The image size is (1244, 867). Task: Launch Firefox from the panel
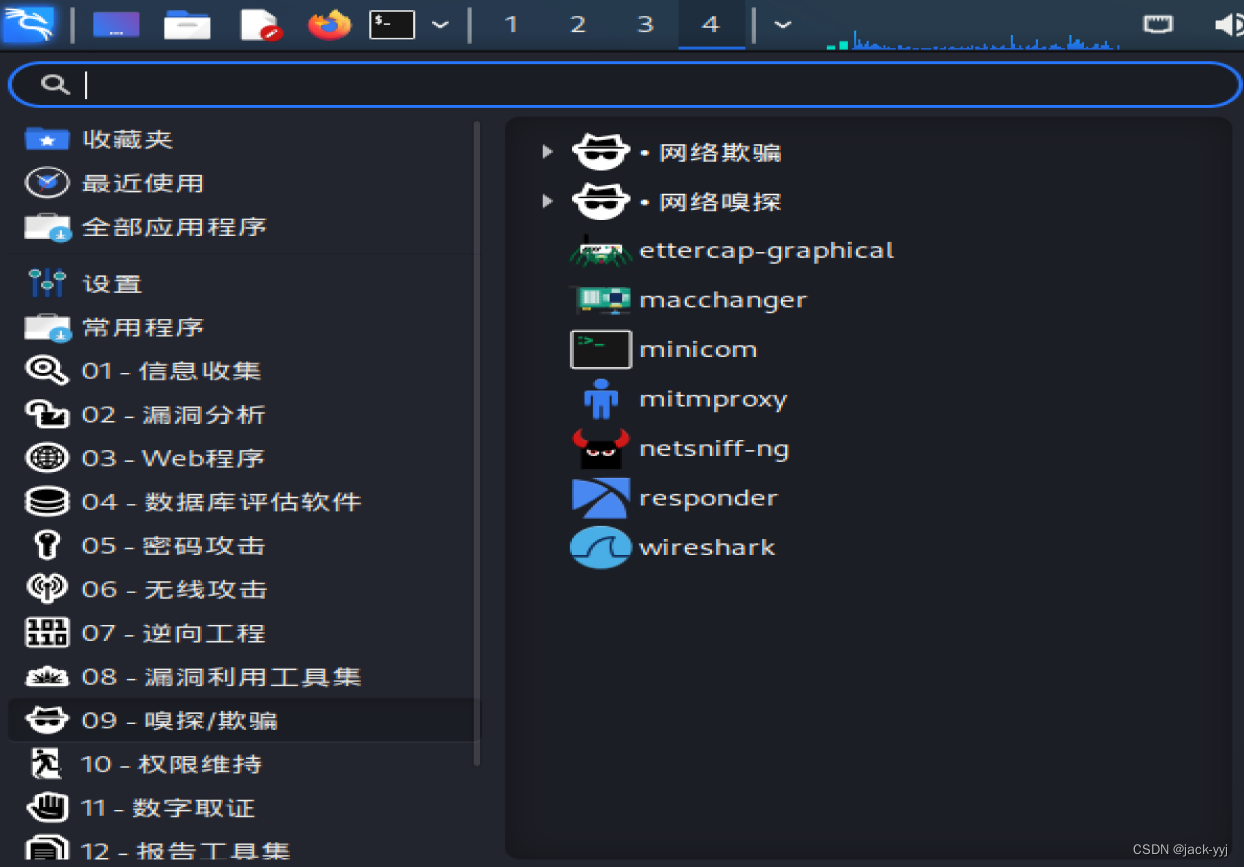click(x=329, y=24)
